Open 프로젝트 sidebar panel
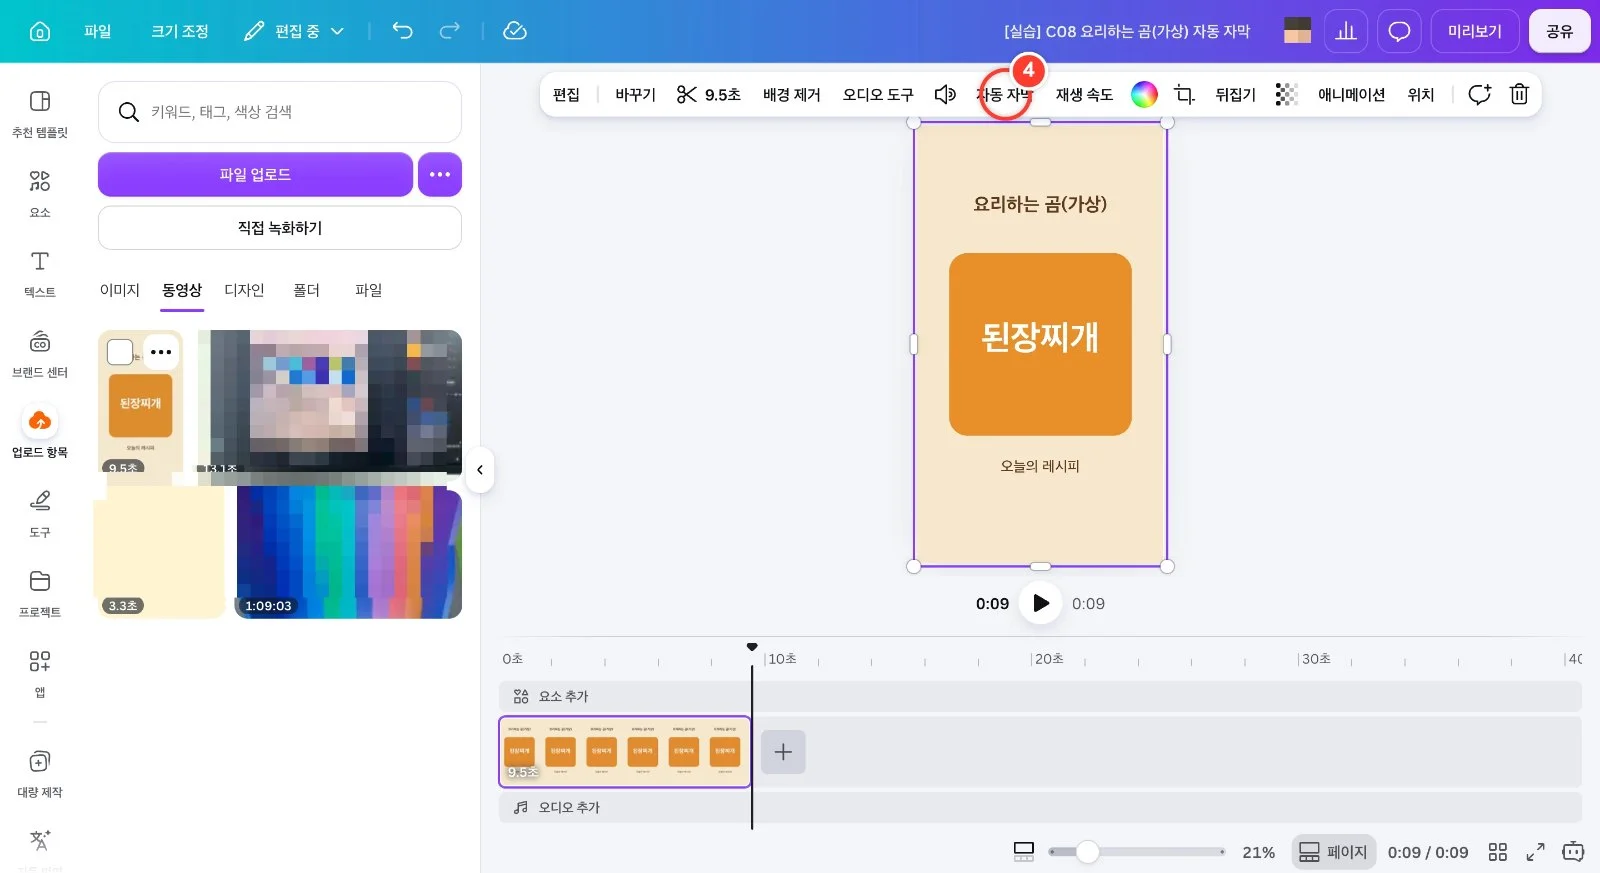 pyautogui.click(x=40, y=594)
